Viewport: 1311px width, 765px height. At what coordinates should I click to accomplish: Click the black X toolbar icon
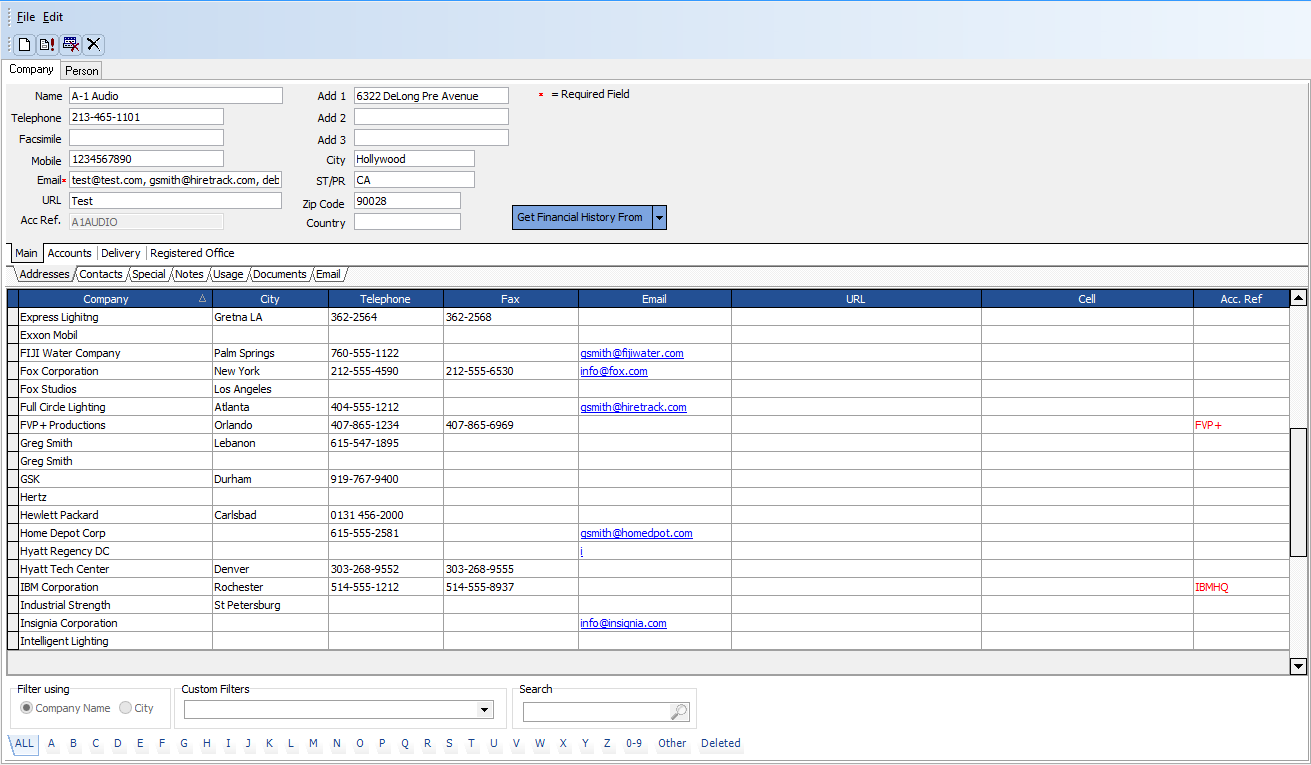click(x=93, y=44)
